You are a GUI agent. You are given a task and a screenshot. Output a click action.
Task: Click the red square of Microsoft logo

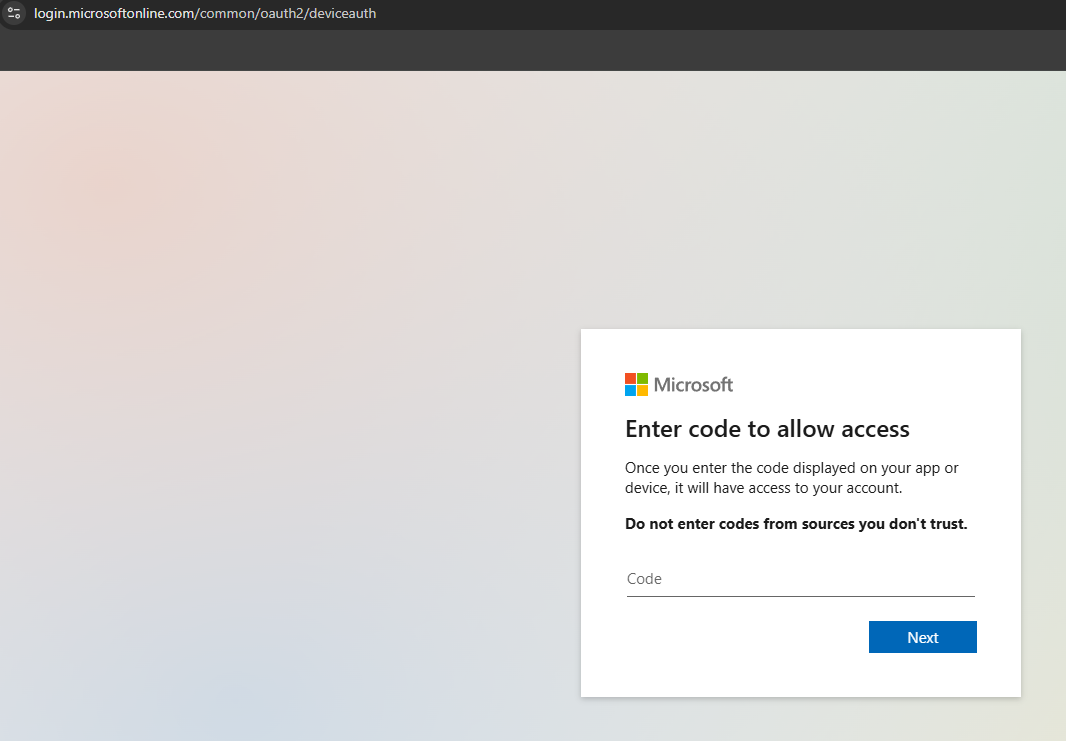click(x=630, y=379)
